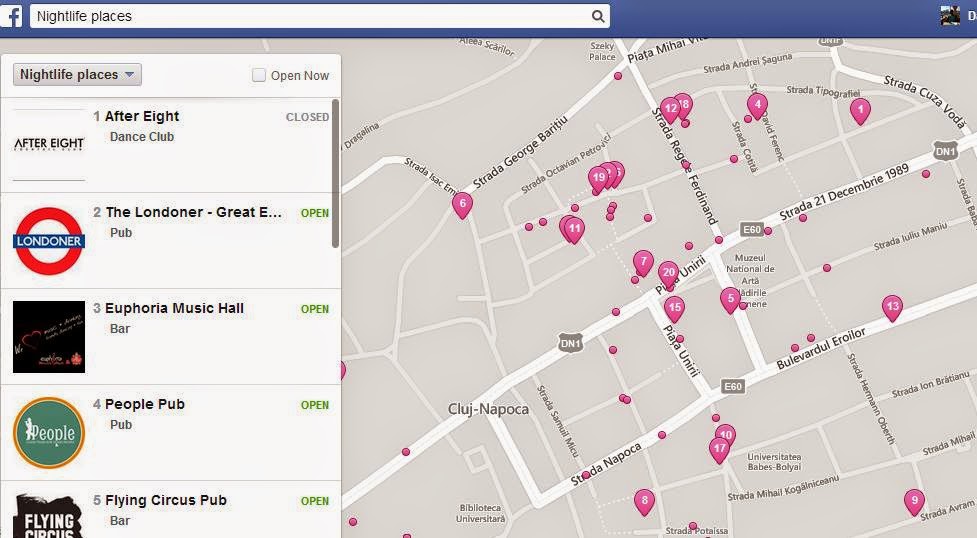Viewport: 977px width, 538px height.
Task: Click the After Eight logo thumbnail
Action: pos(49,145)
